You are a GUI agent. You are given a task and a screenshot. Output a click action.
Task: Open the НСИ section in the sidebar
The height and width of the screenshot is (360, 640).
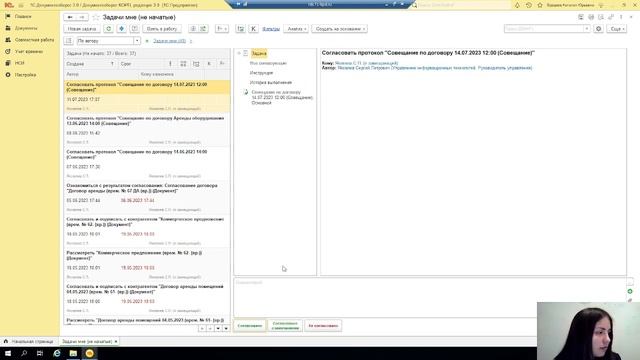click(x=20, y=63)
